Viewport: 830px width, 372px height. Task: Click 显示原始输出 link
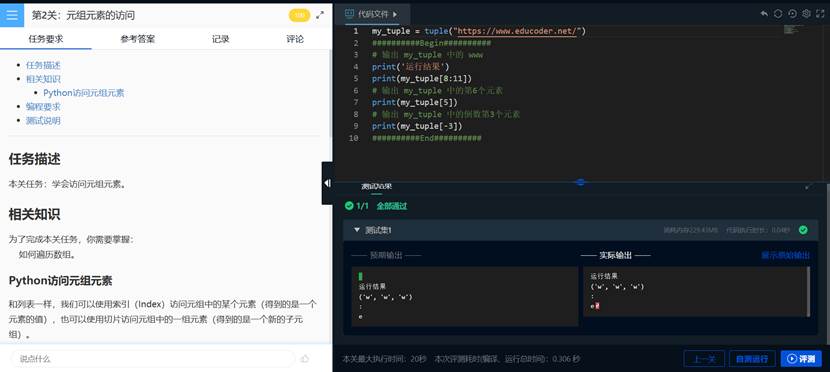tap(786, 255)
